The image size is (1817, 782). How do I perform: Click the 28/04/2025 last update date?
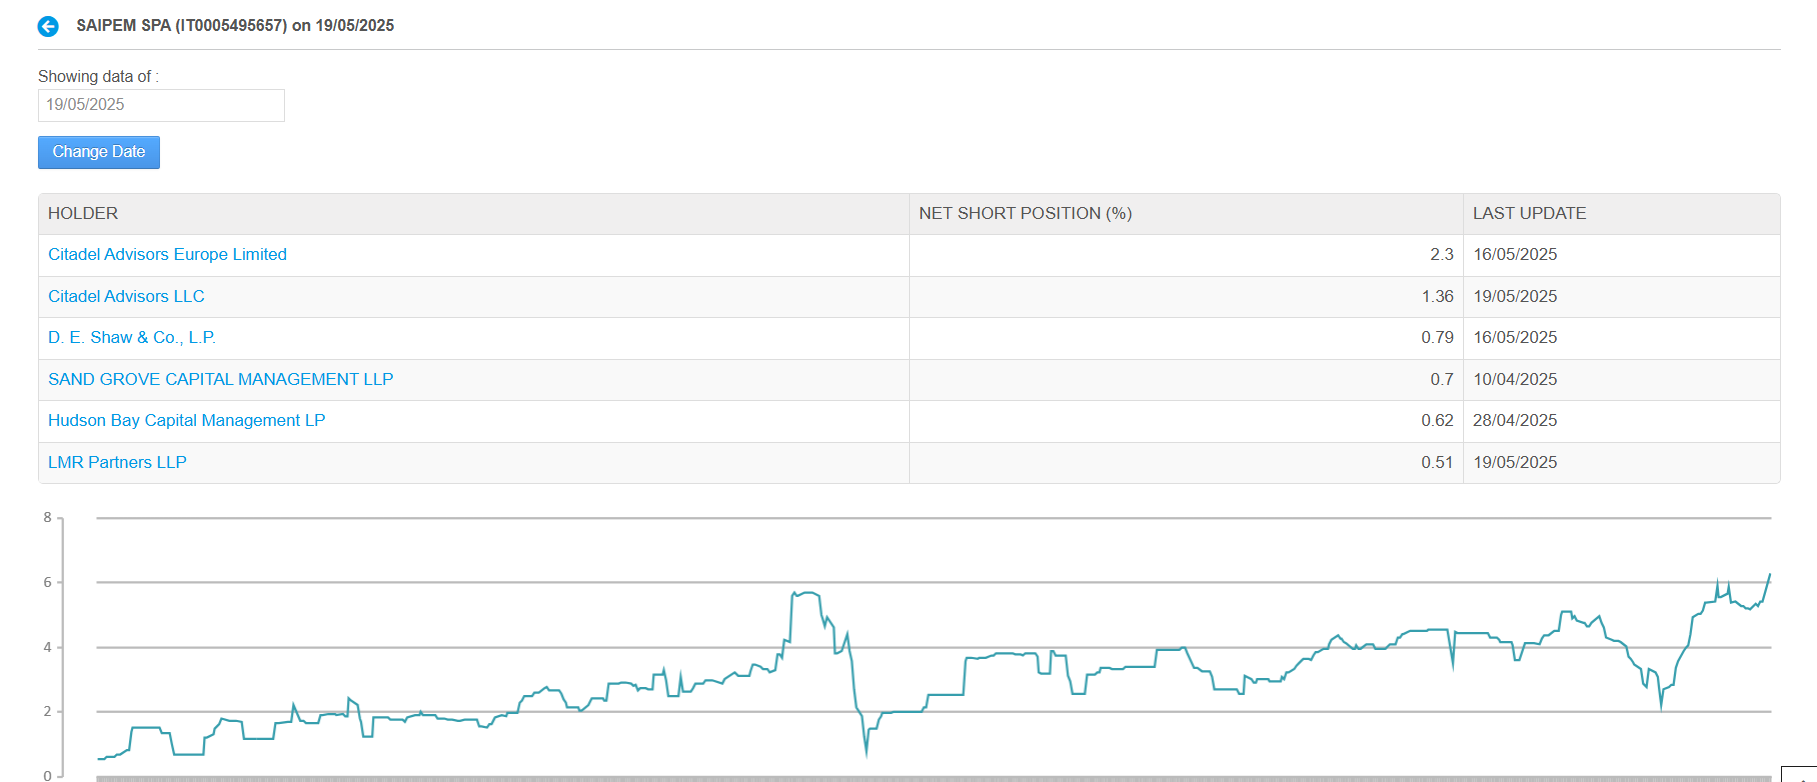(1515, 421)
